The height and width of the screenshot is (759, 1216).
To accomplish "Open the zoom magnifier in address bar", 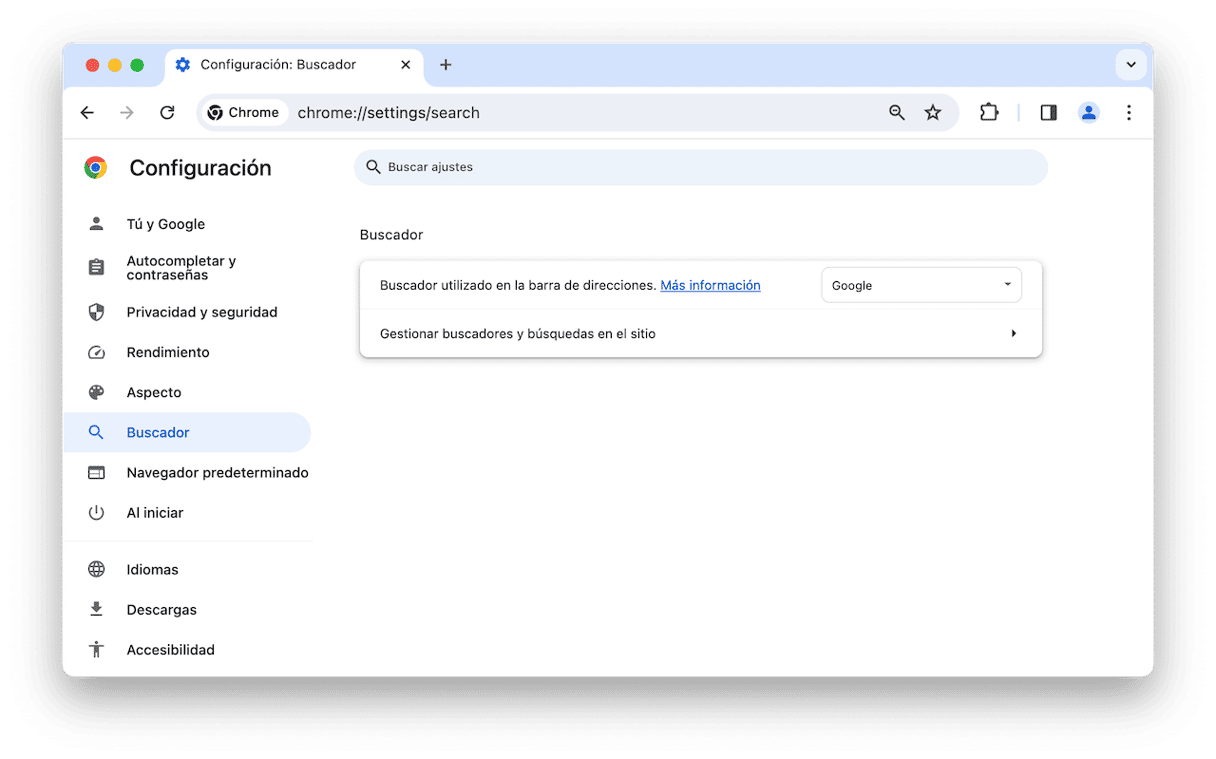I will [x=897, y=113].
